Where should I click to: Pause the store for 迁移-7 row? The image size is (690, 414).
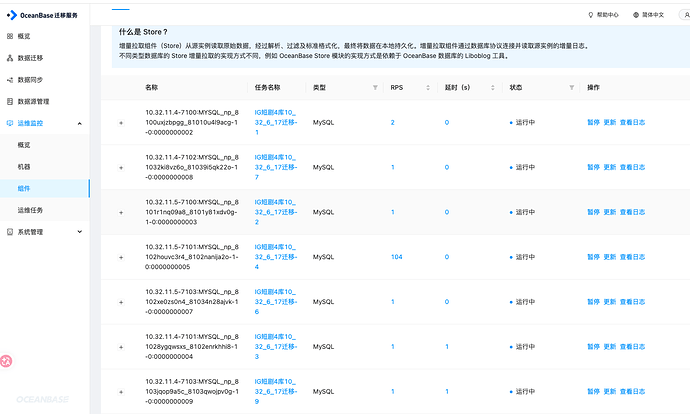pos(593,167)
